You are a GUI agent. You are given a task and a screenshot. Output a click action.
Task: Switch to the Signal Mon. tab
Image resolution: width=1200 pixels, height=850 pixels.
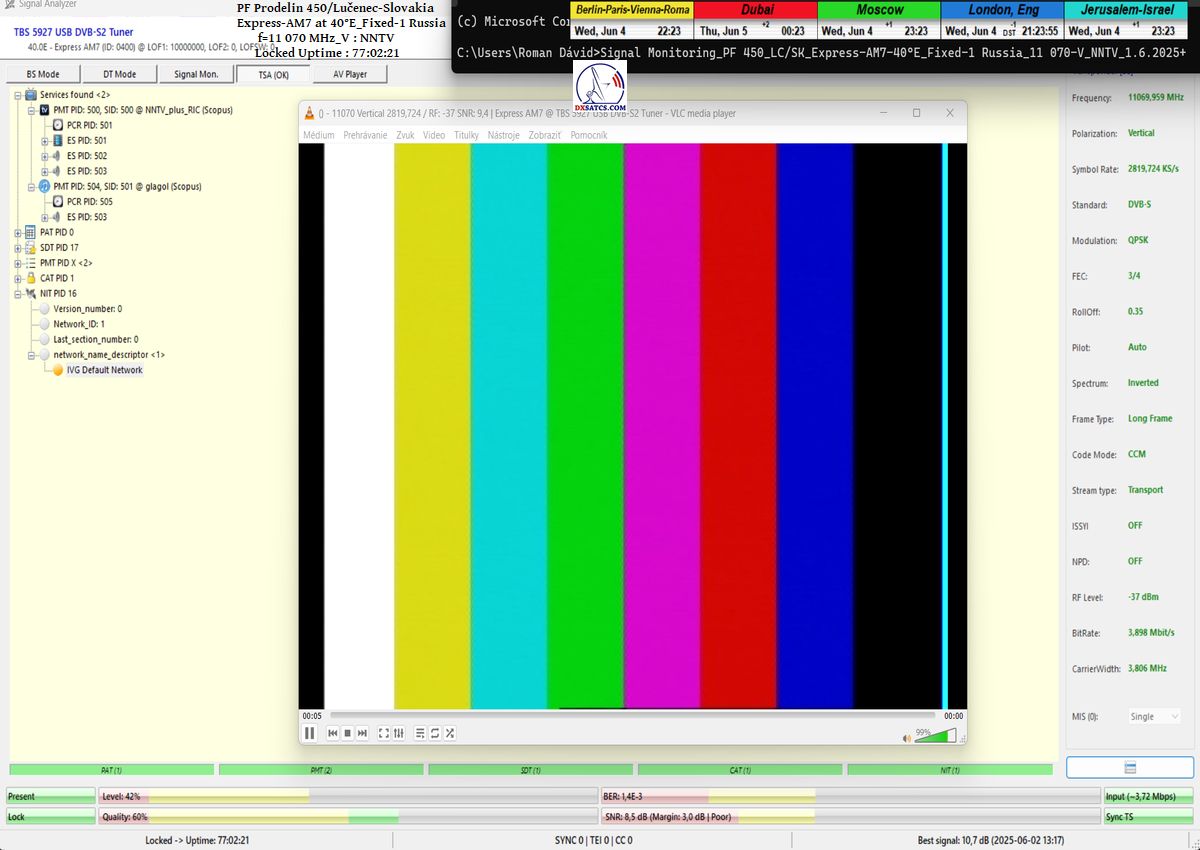(197, 74)
